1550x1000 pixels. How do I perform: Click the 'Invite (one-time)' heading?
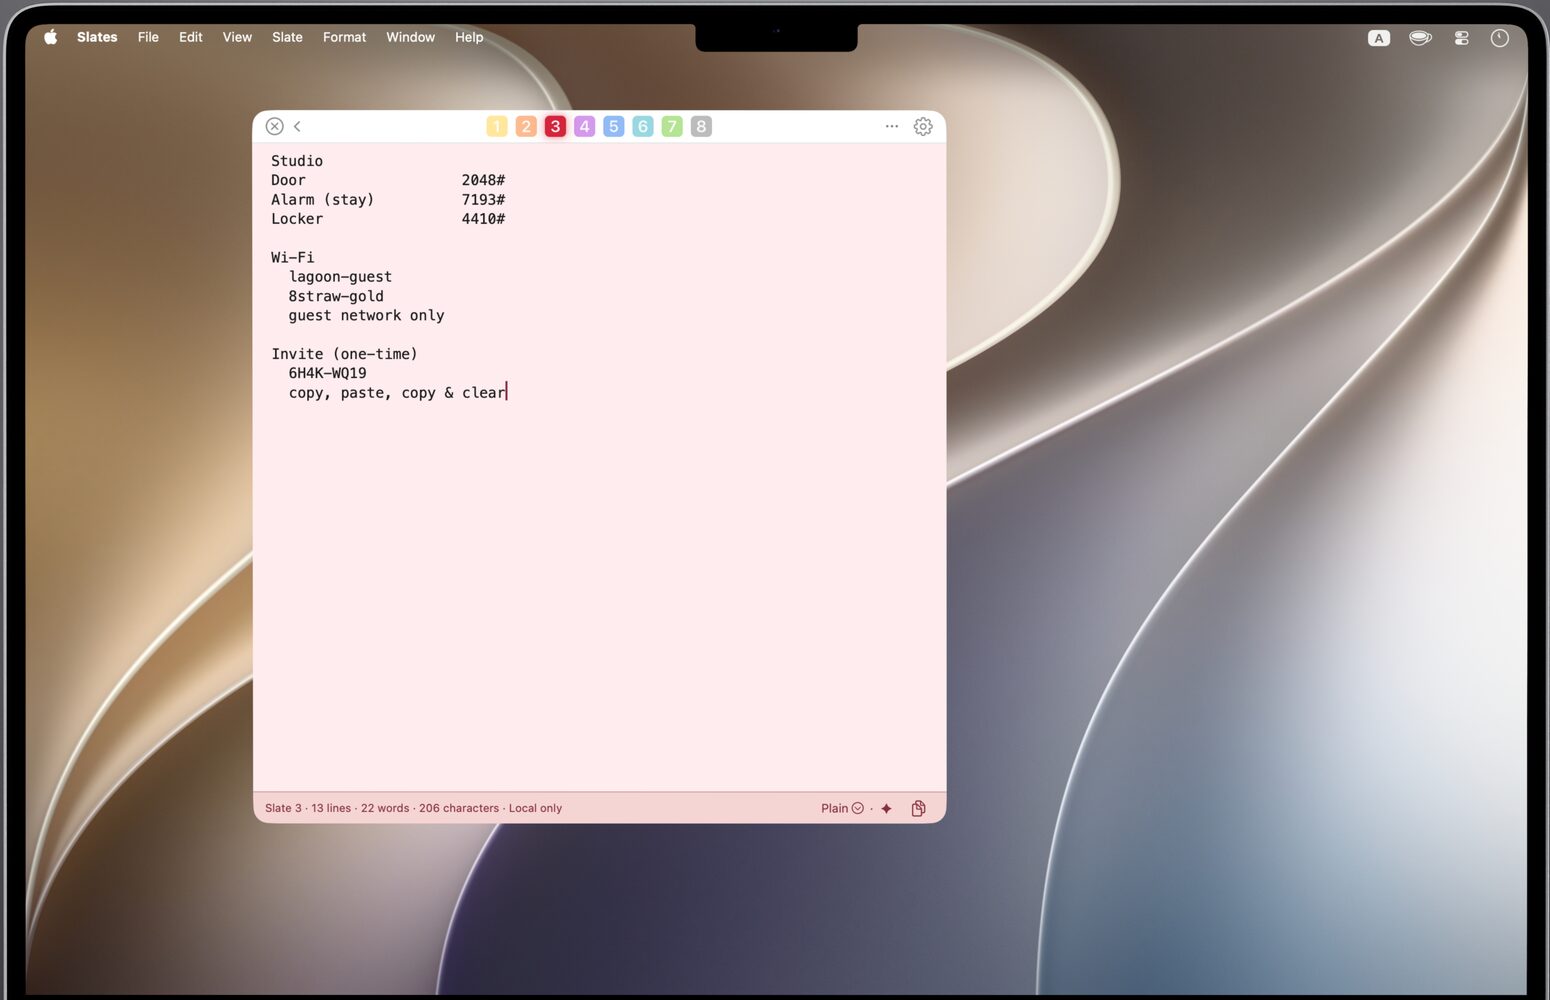pyautogui.click(x=344, y=354)
